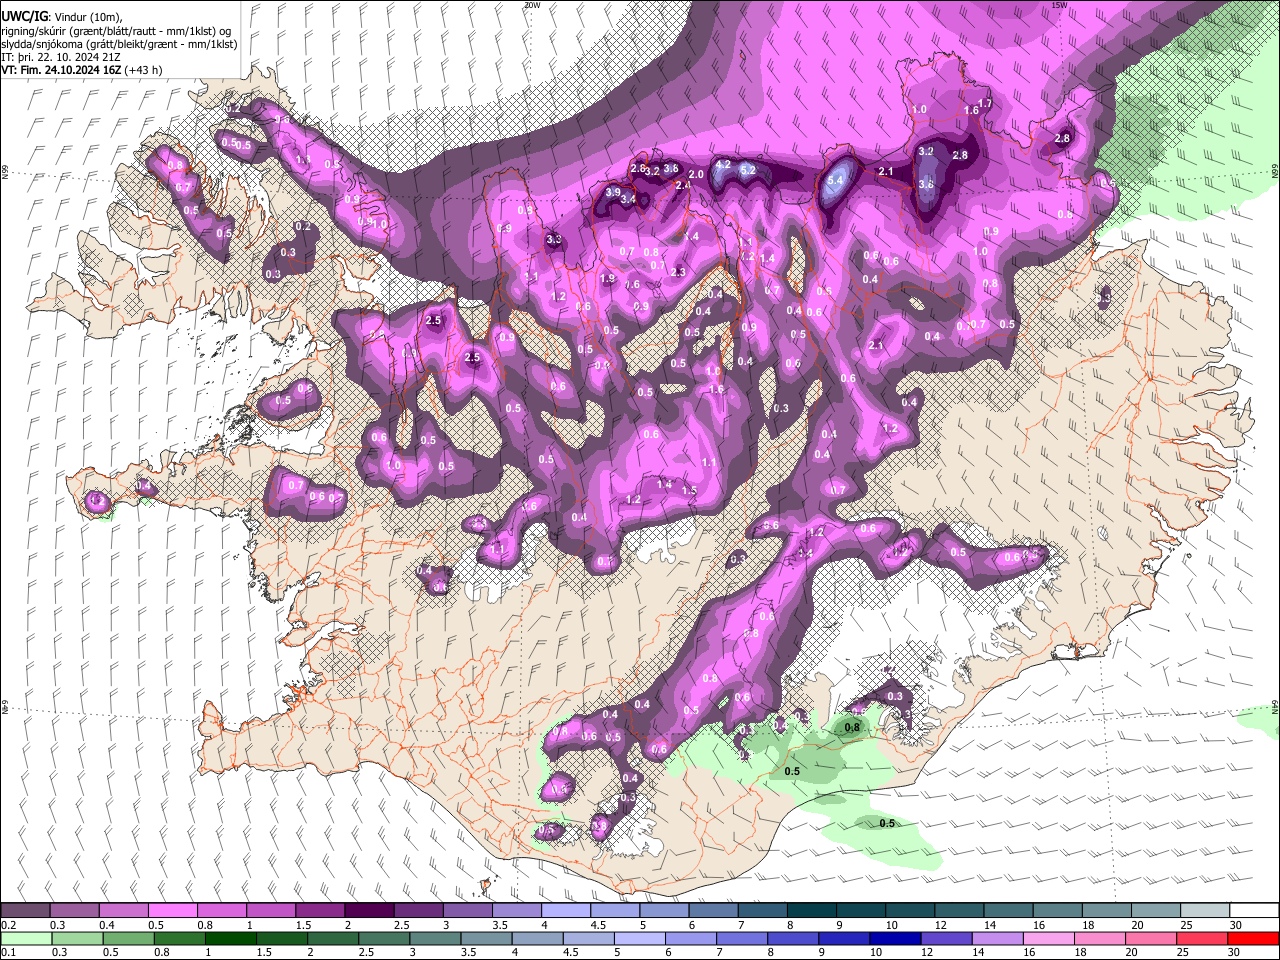Select the pale pink 16 rain legend swatch
1280x960 pixels.
[1049, 938]
